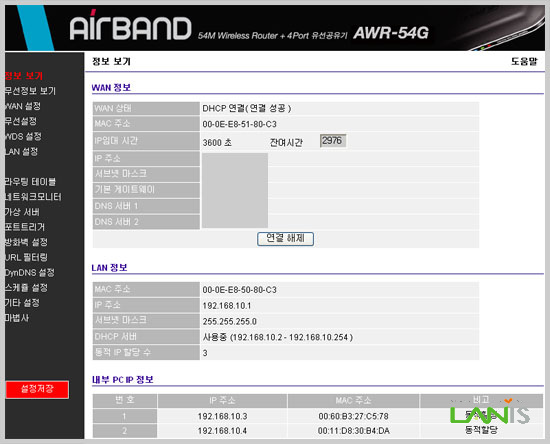The height and width of the screenshot is (444, 550).
Task: Click the DNS 서버 1 label
Action: point(116,206)
